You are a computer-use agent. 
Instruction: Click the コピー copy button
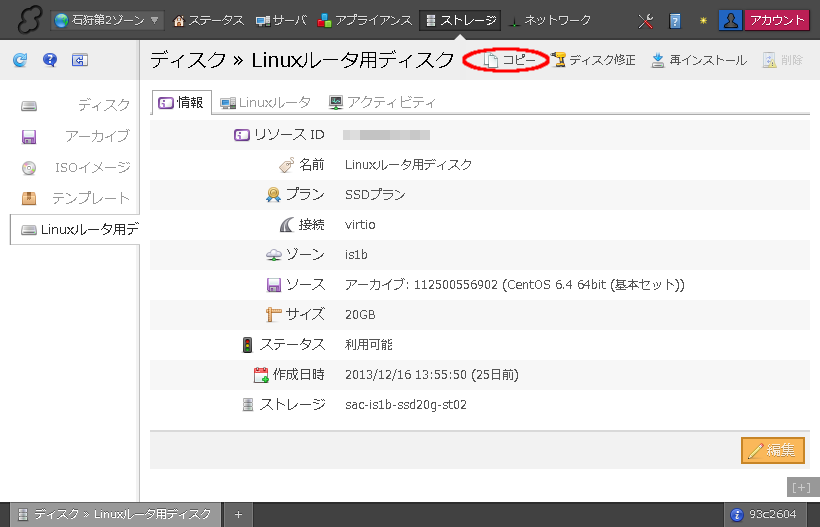point(510,60)
